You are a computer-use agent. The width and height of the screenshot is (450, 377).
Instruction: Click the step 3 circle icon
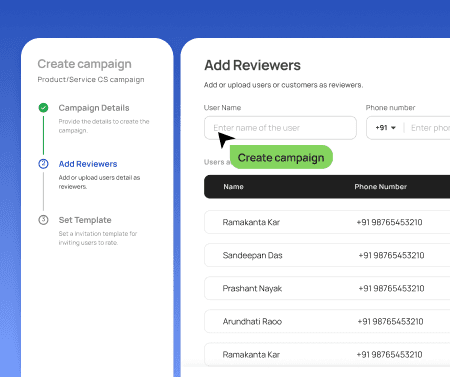click(43, 220)
